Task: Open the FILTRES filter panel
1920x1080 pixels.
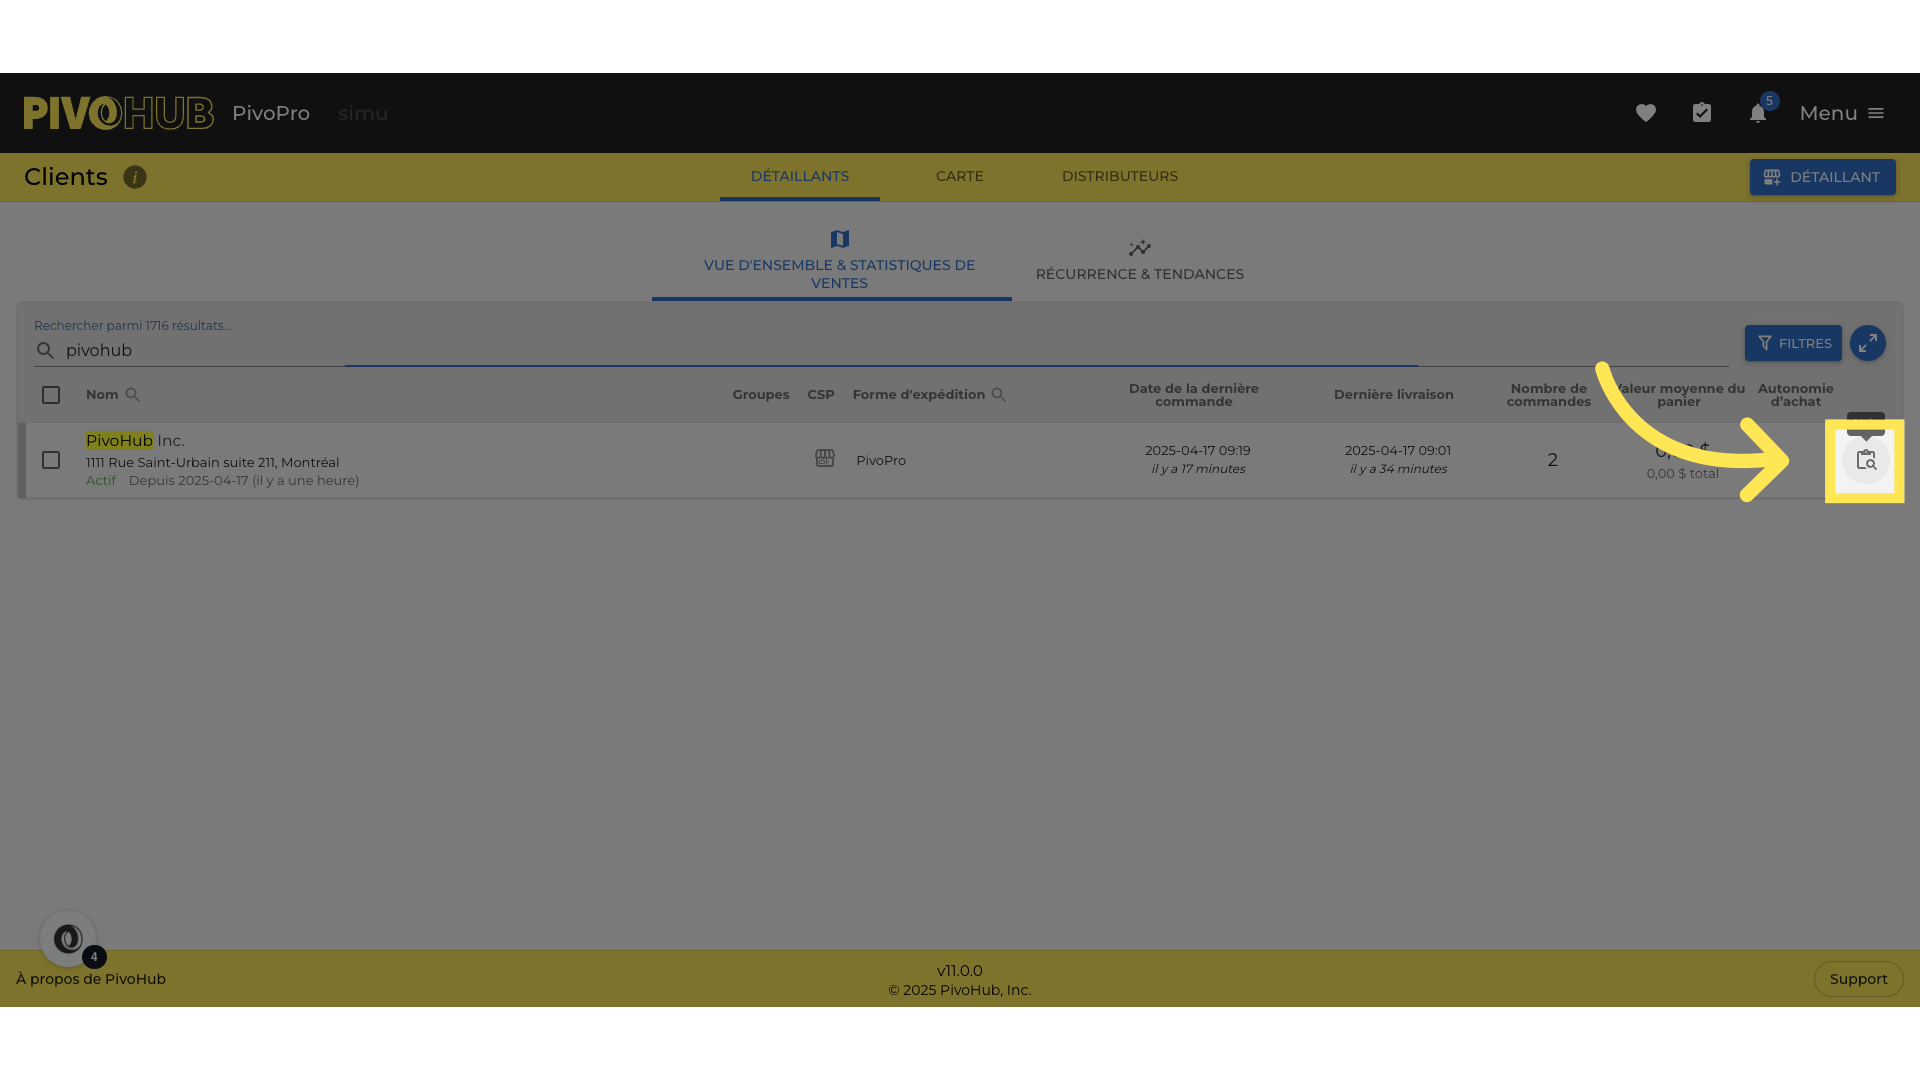Action: [1792, 343]
